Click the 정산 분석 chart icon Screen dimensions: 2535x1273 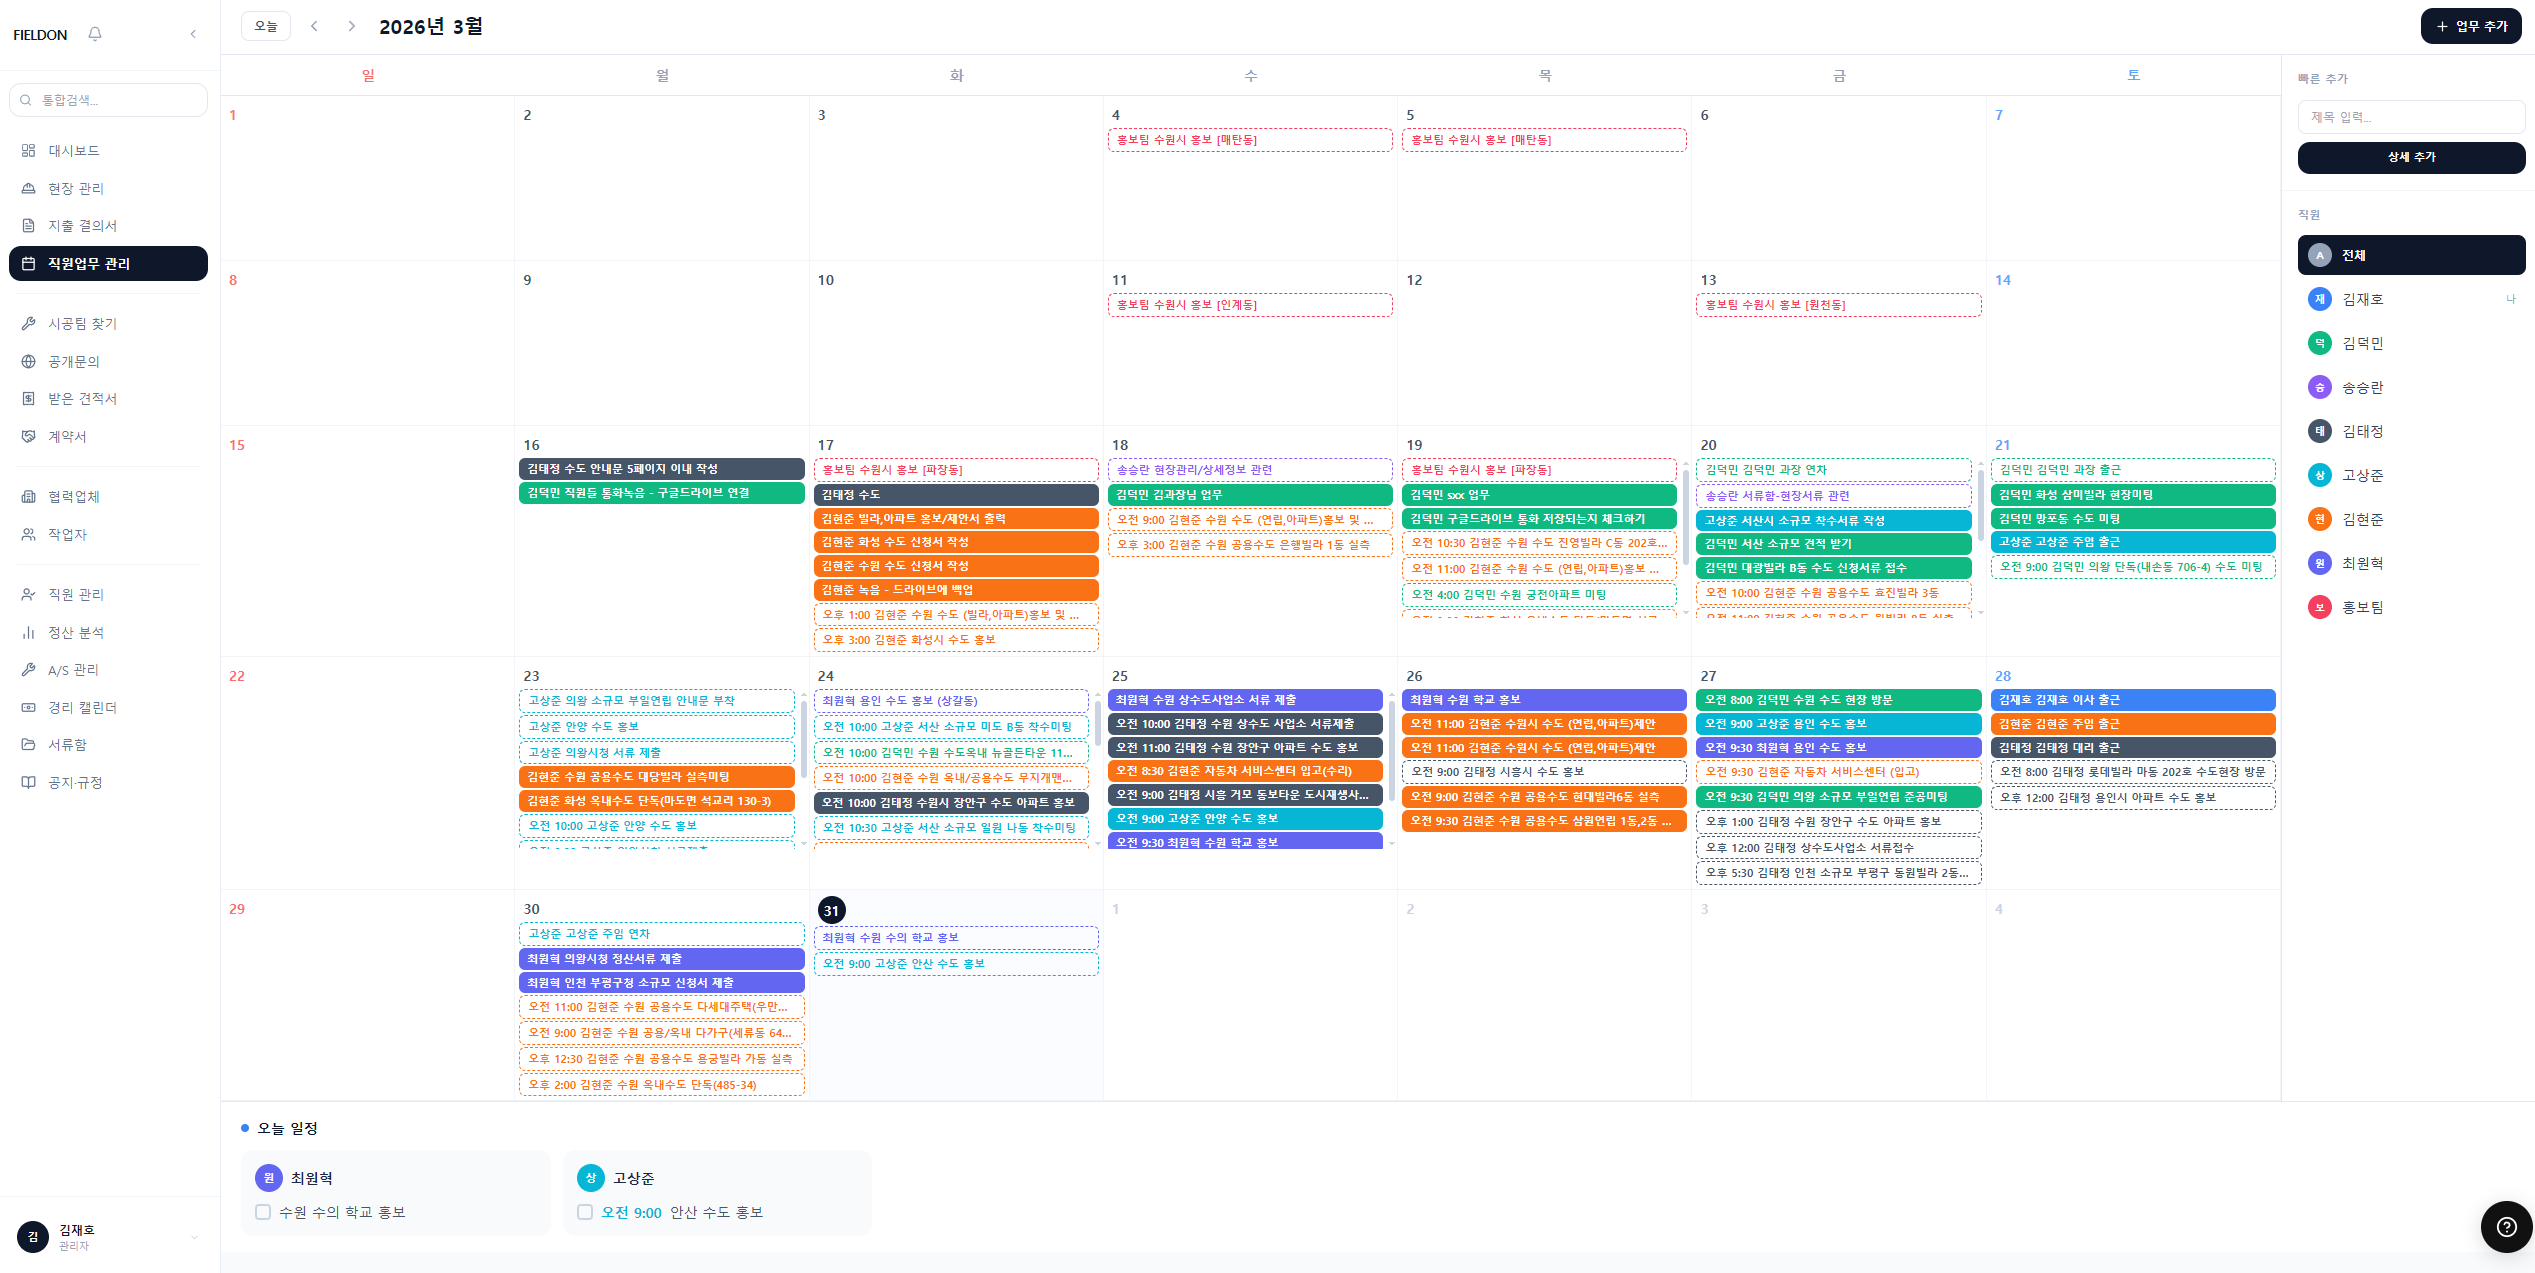coord(28,633)
